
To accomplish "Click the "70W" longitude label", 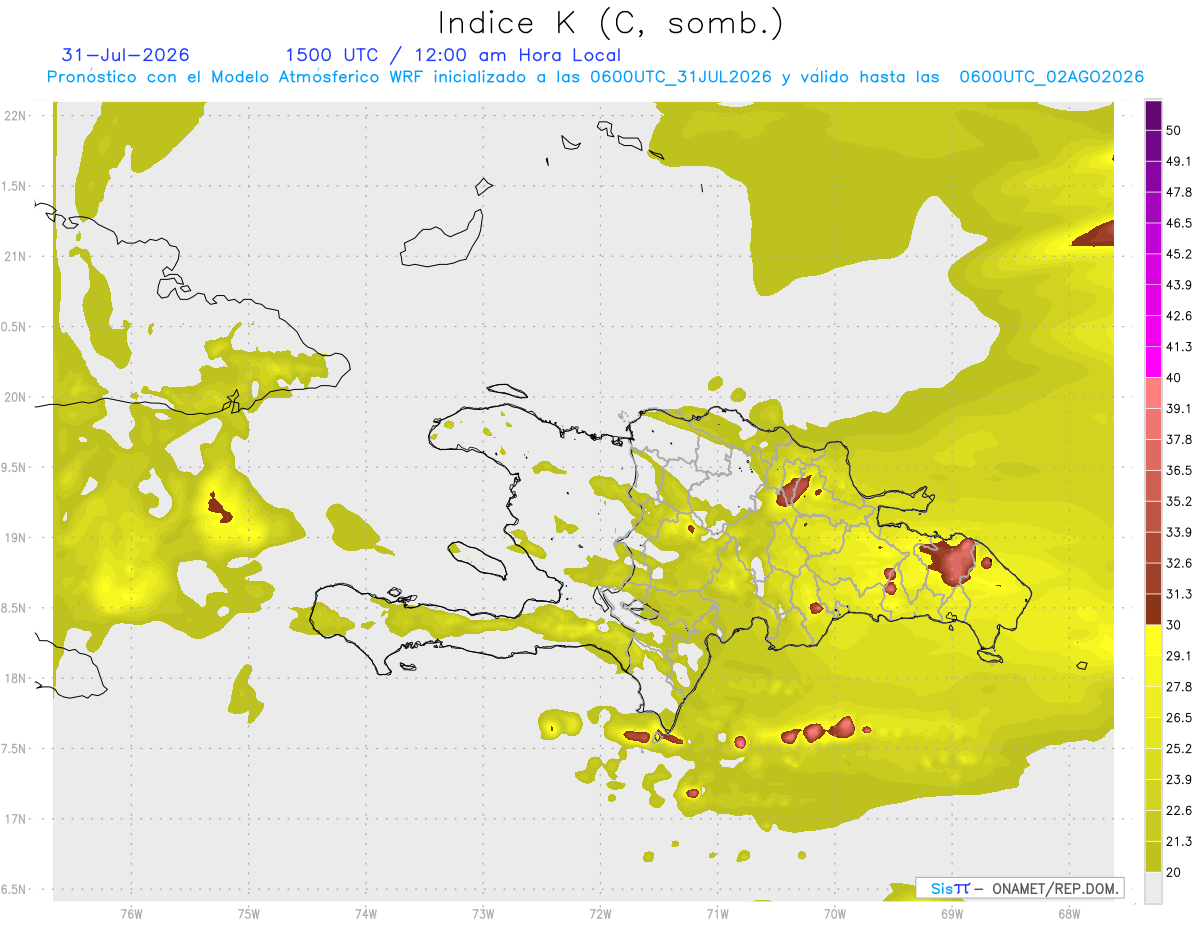I will click(835, 914).
